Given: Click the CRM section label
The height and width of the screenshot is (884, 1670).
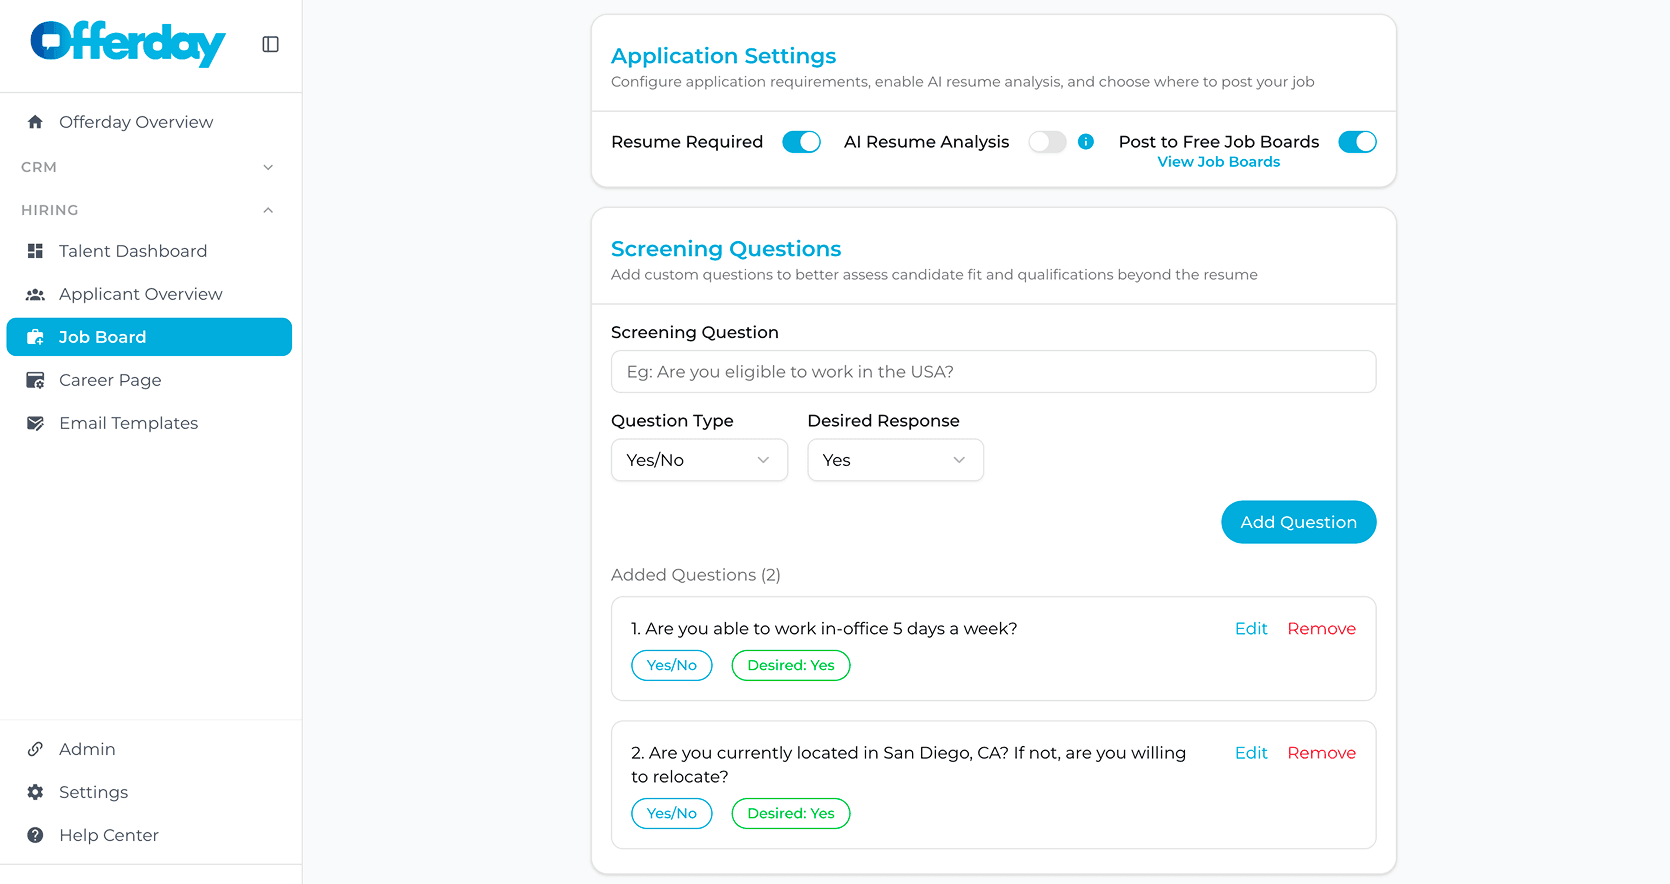Looking at the screenshot, I should 39,167.
